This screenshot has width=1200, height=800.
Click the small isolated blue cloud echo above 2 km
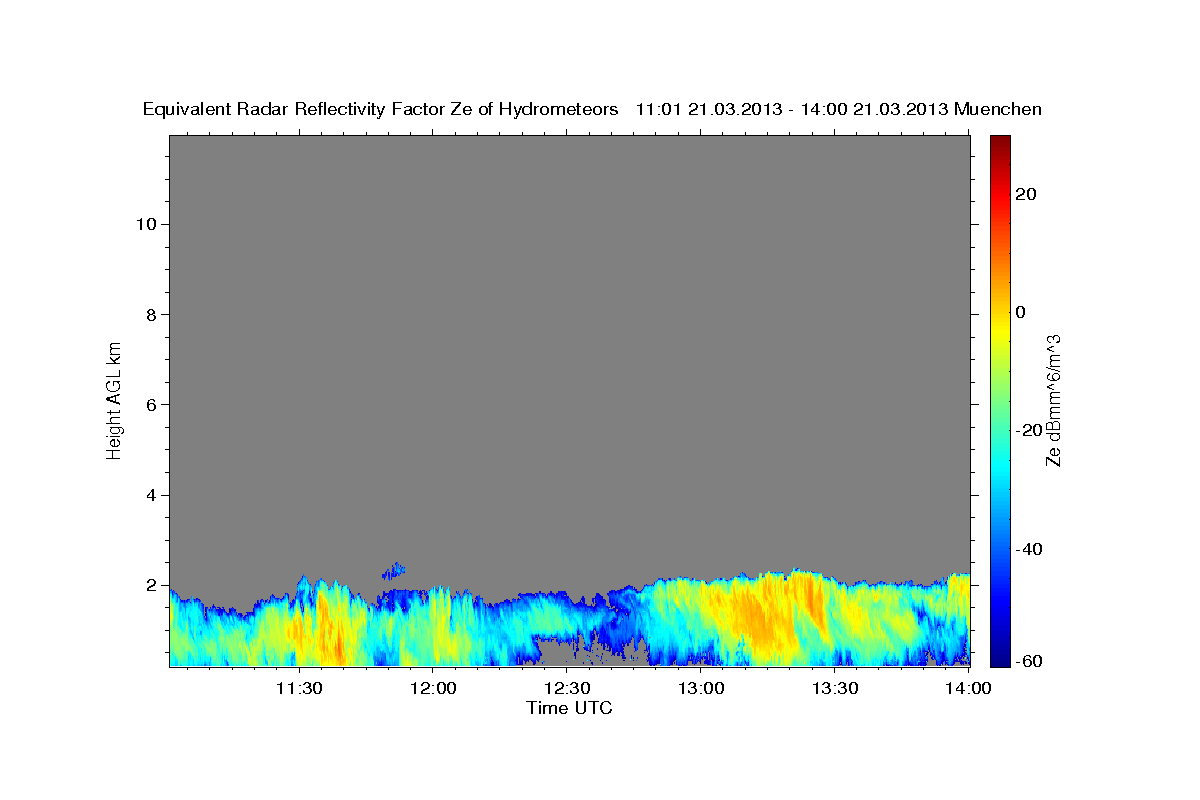(394, 571)
